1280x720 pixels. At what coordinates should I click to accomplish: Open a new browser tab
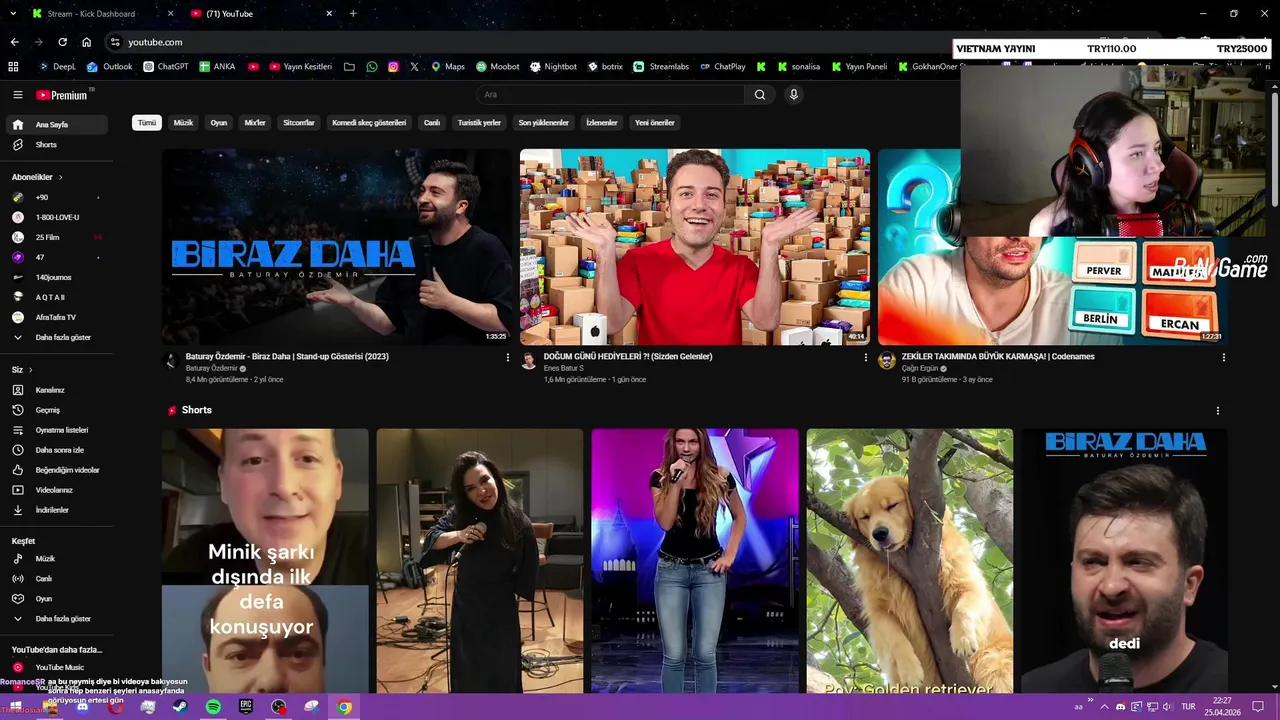coord(353,14)
